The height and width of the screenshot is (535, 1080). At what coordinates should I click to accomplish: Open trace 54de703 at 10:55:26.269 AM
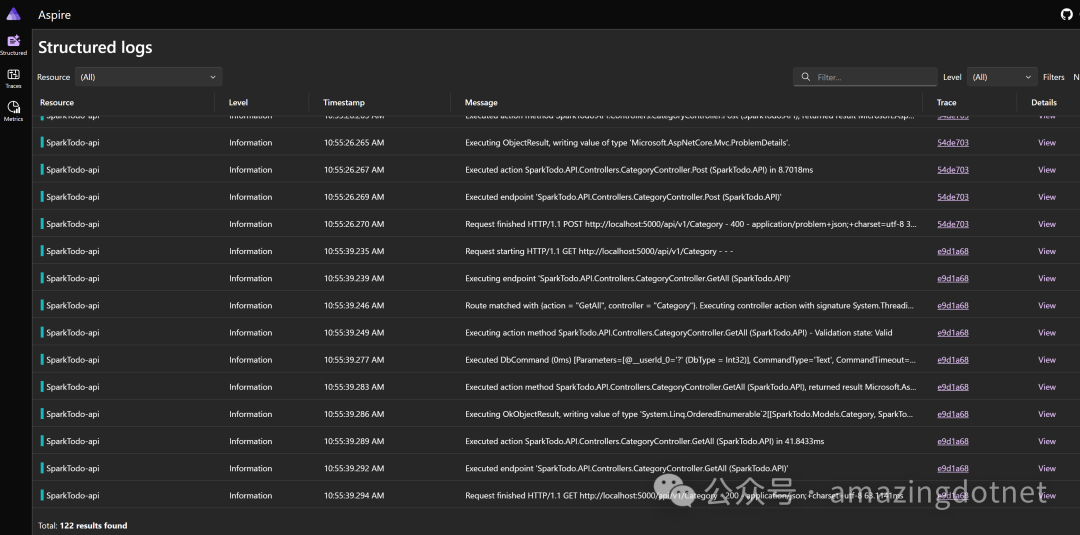(953, 197)
